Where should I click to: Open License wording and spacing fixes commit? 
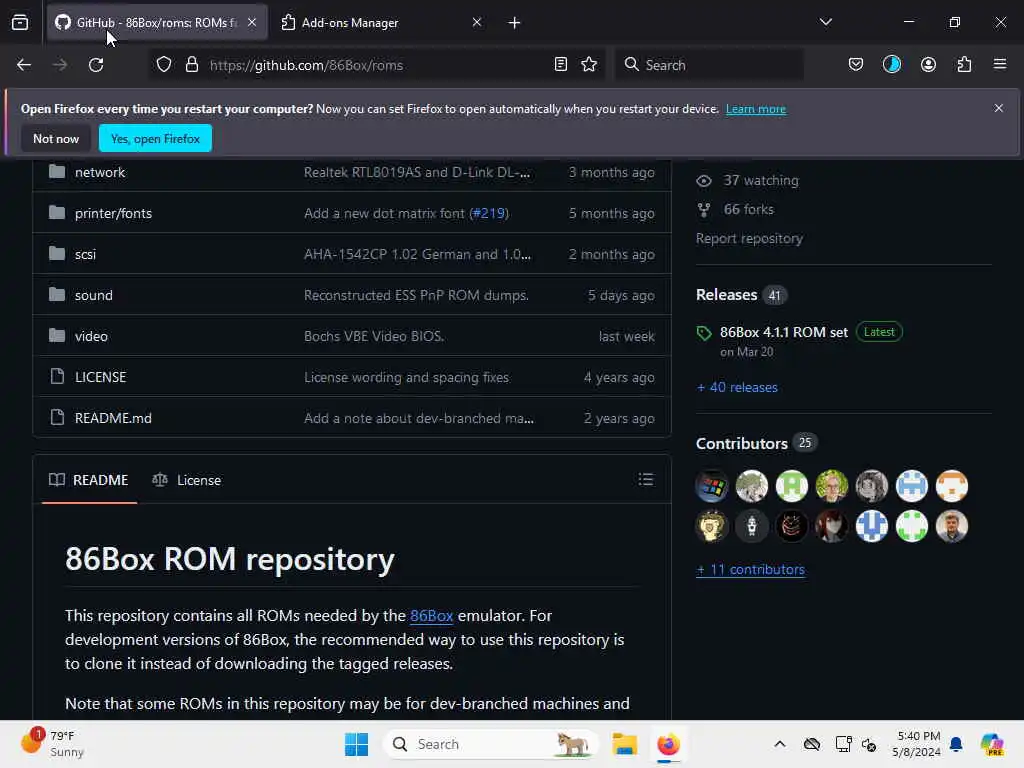[406, 377]
